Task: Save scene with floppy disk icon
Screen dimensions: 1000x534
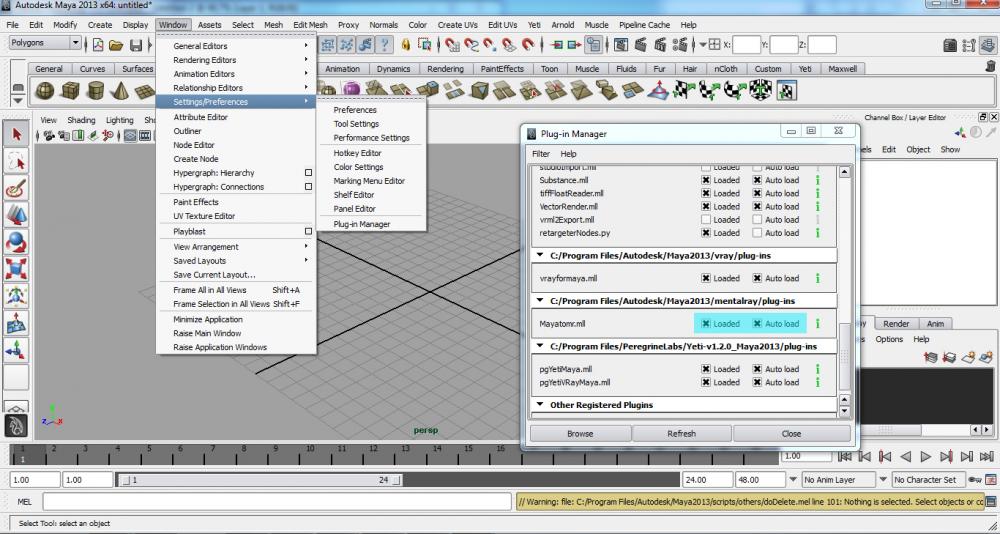Action: (136, 45)
